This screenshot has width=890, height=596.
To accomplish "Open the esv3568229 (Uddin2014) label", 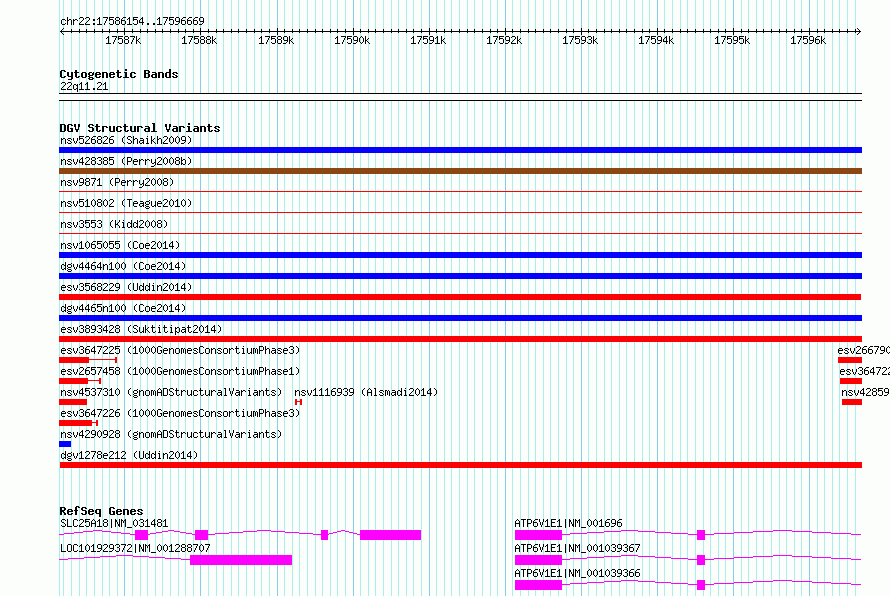I will point(126,287).
